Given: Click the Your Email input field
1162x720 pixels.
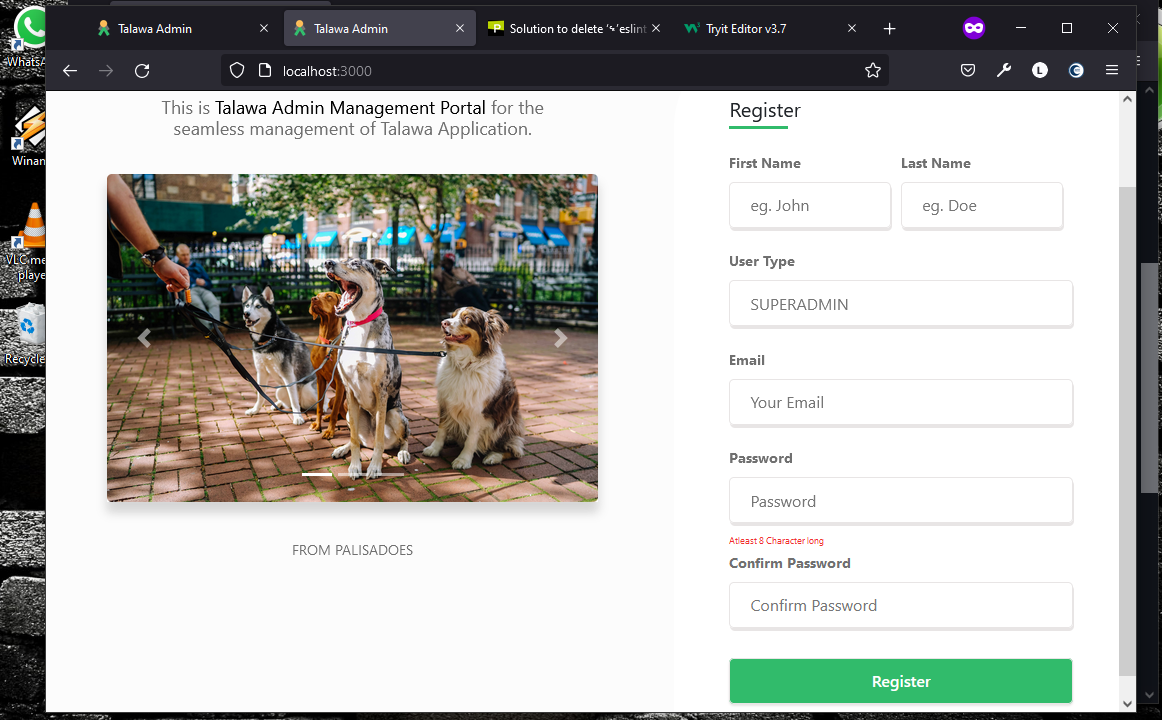Looking at the screenshot, I should (900, 403).
